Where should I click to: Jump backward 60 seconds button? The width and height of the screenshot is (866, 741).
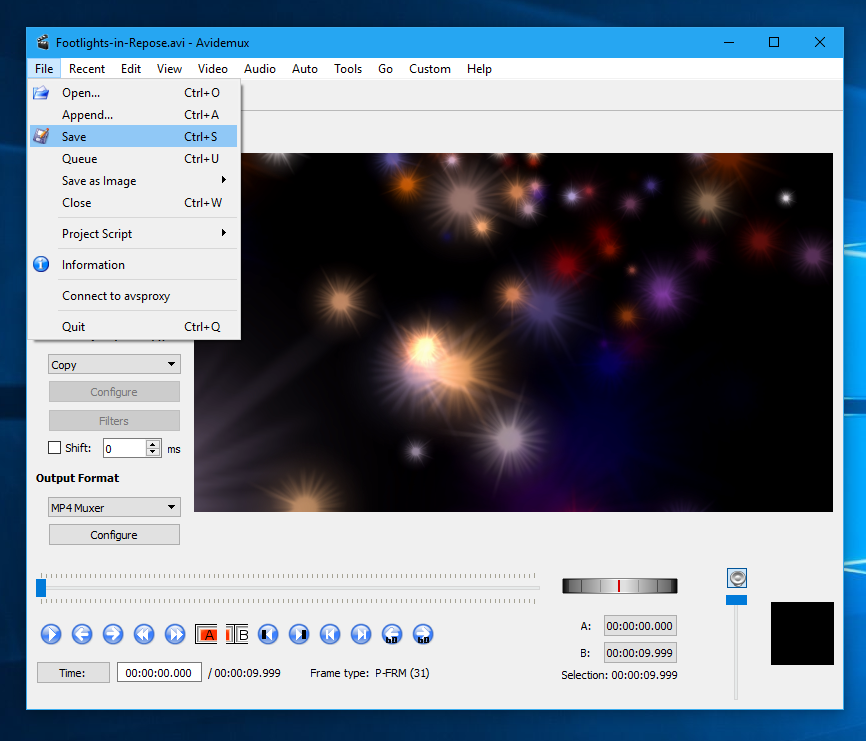(392, 634)
